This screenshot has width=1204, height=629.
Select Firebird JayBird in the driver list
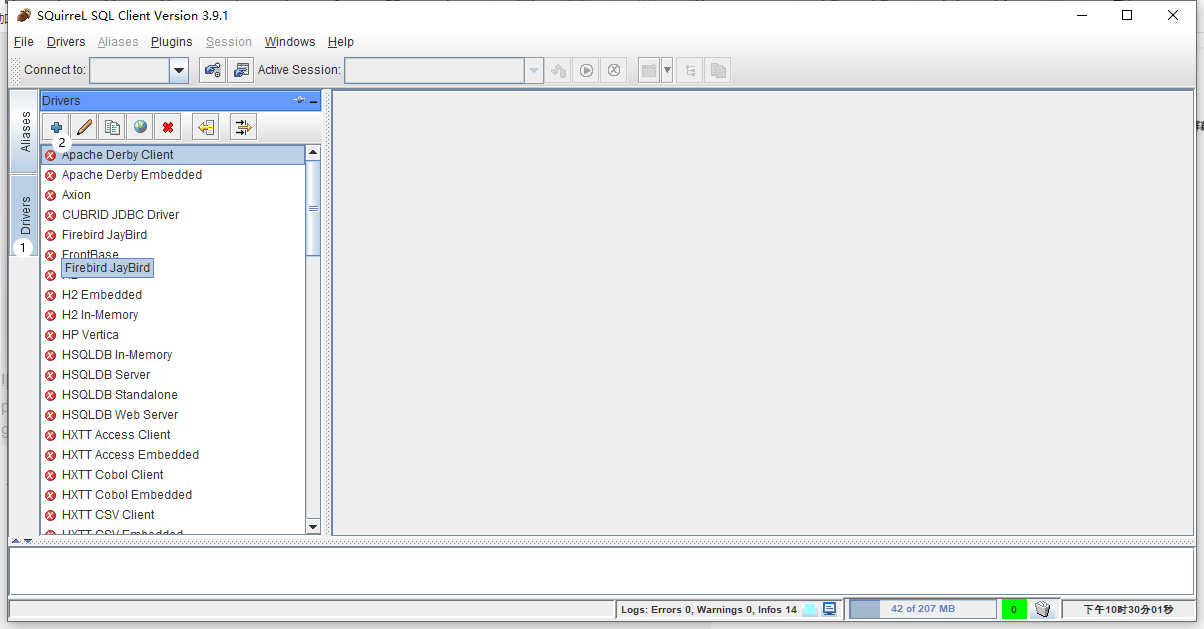173,235
